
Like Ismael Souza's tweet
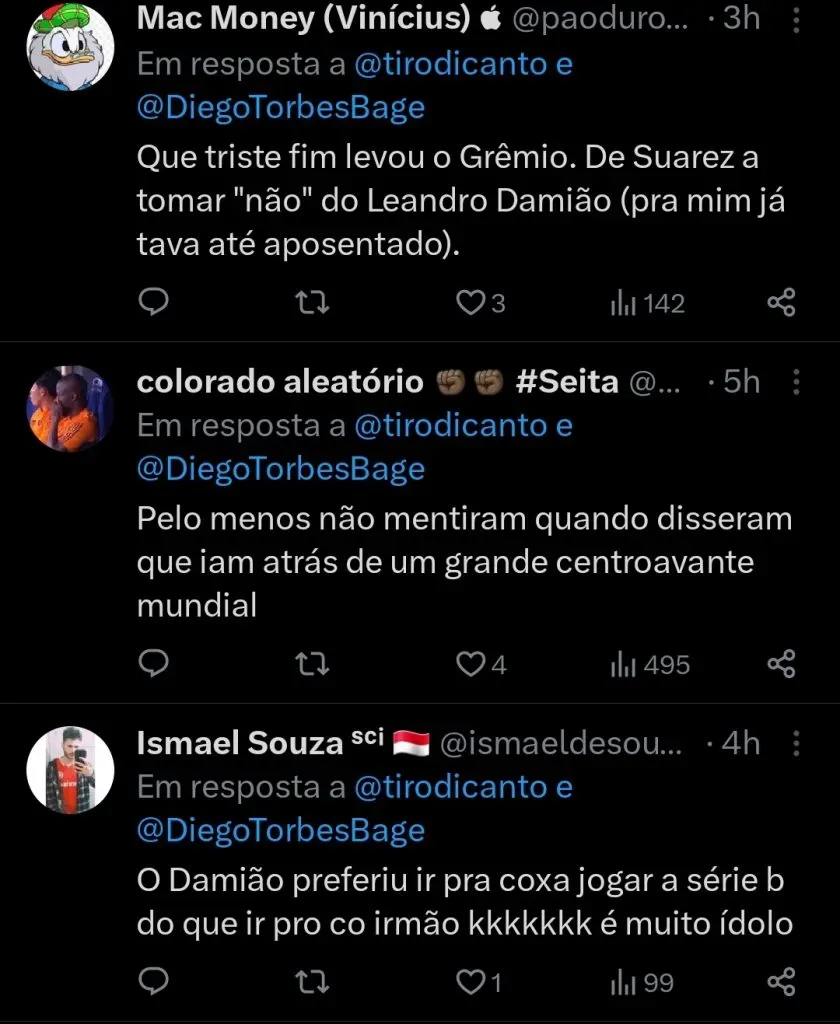[x=470, y=982]
